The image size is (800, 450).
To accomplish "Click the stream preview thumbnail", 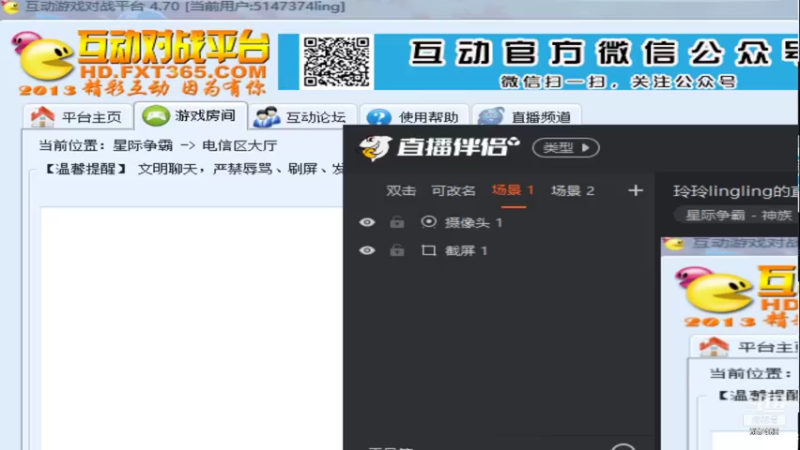I will (x=730, y=343).
